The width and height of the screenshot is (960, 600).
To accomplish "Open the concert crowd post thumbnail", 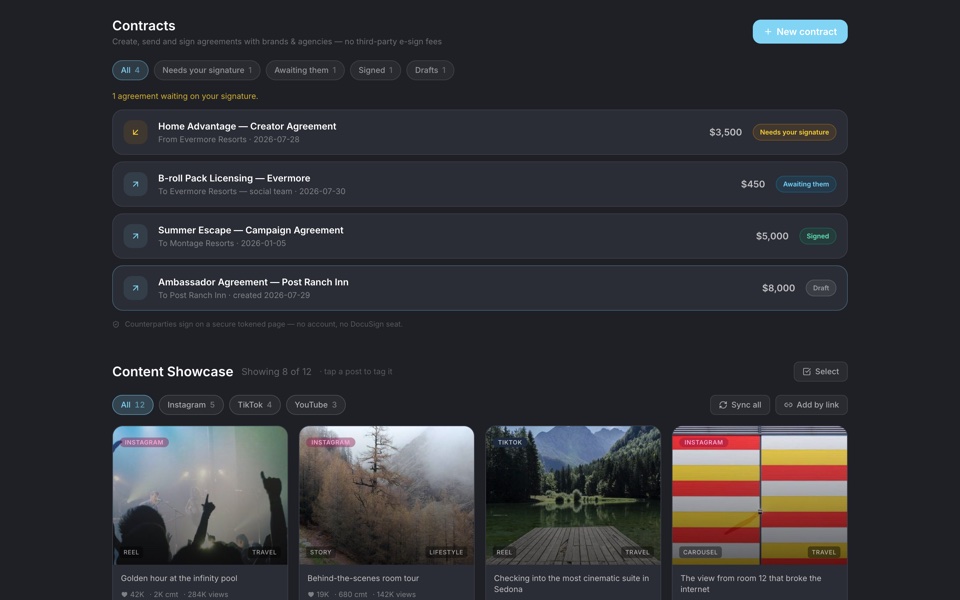I will [200, 495].
